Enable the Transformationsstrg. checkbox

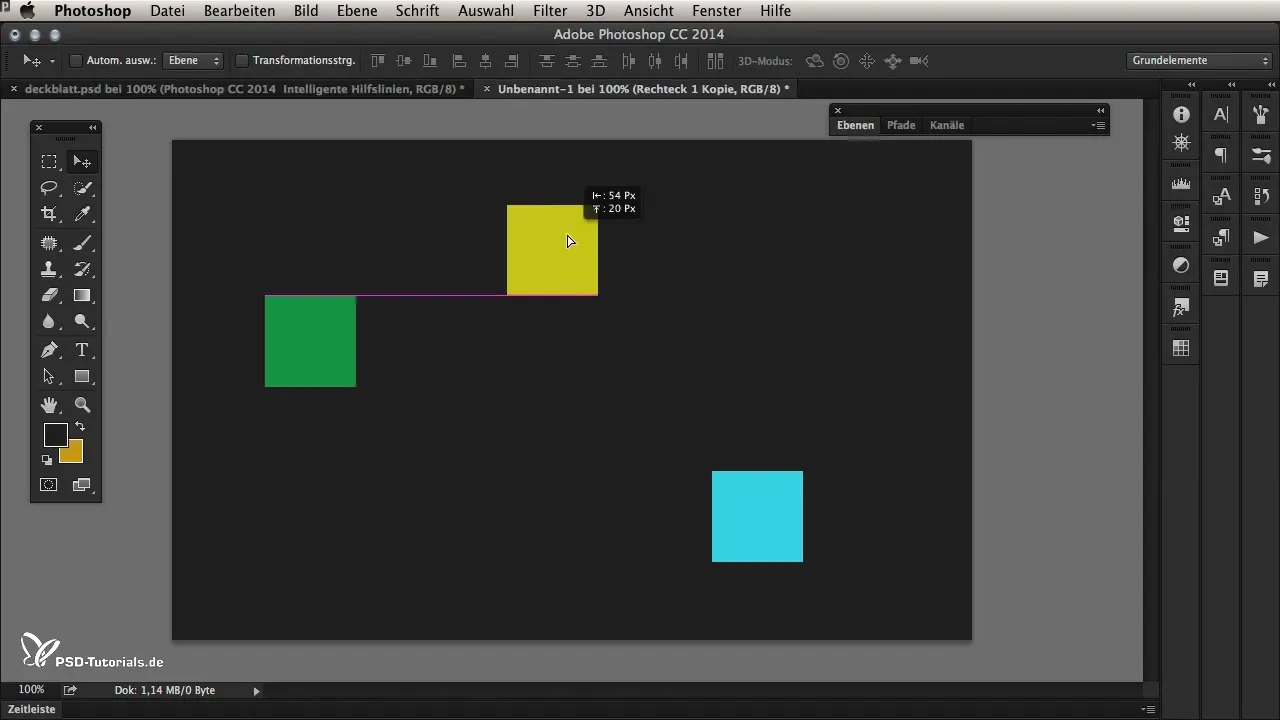tap(241, 61)
